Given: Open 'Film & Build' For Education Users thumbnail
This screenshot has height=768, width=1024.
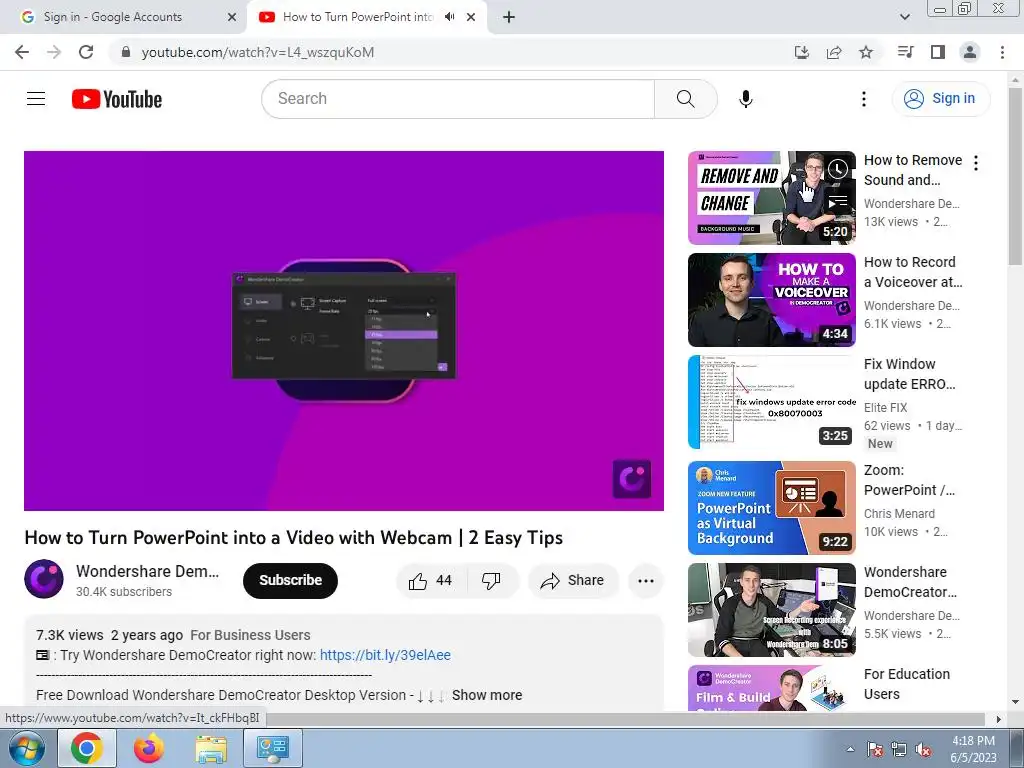Looking at the screenshot, I should click(x=771, y=688).
